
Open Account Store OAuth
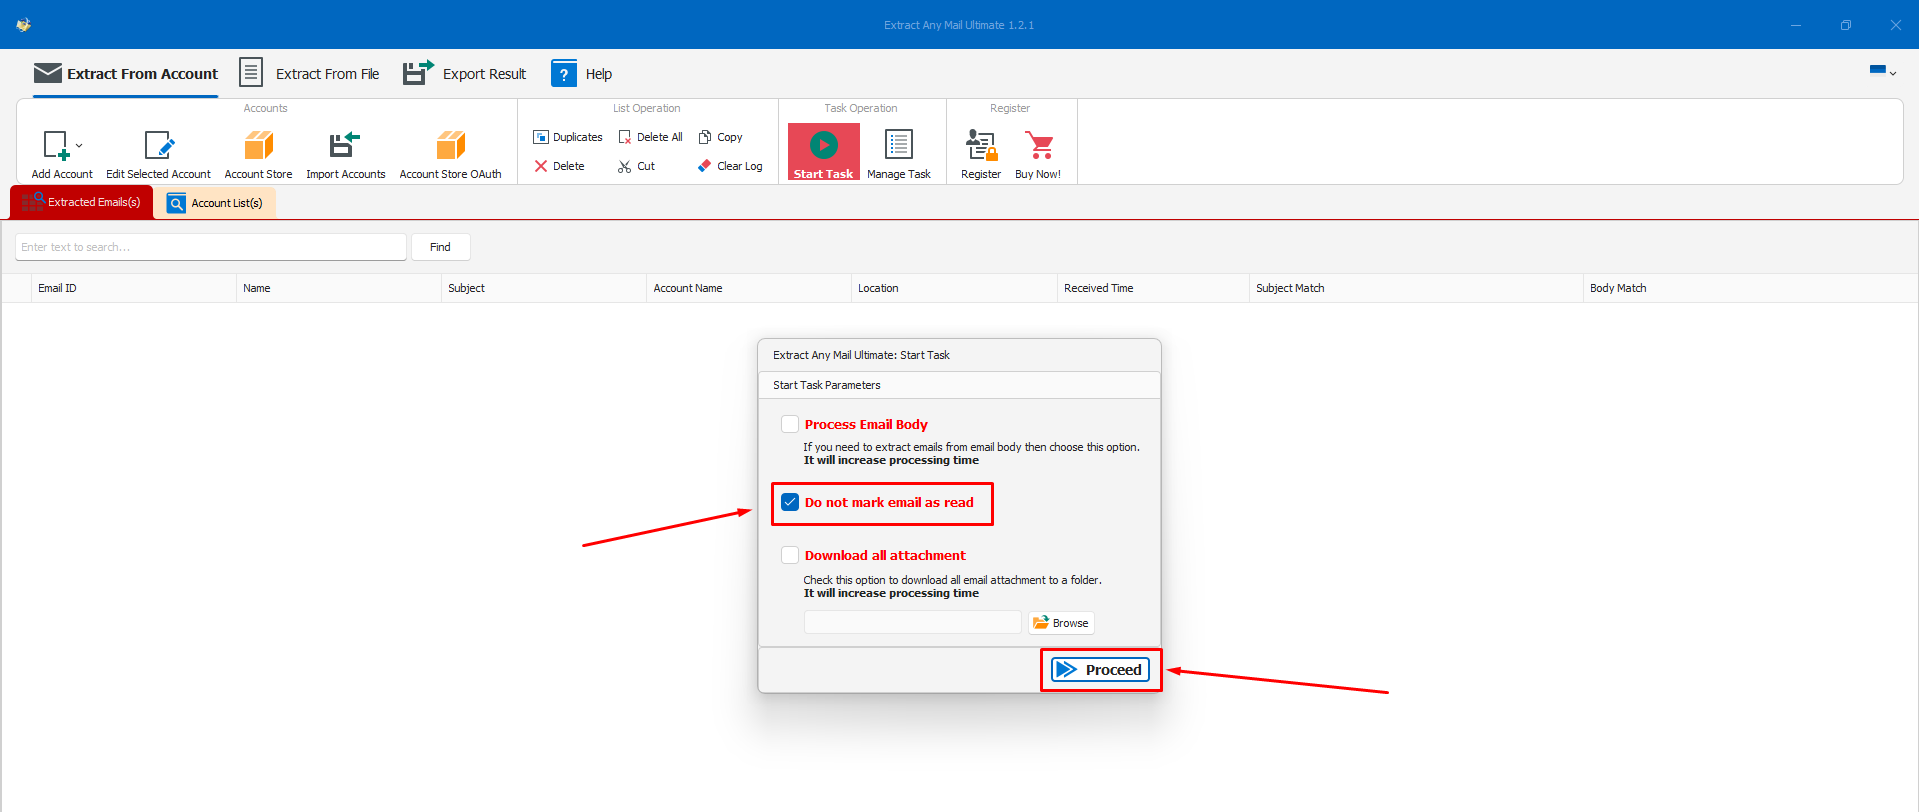[450, 146]
